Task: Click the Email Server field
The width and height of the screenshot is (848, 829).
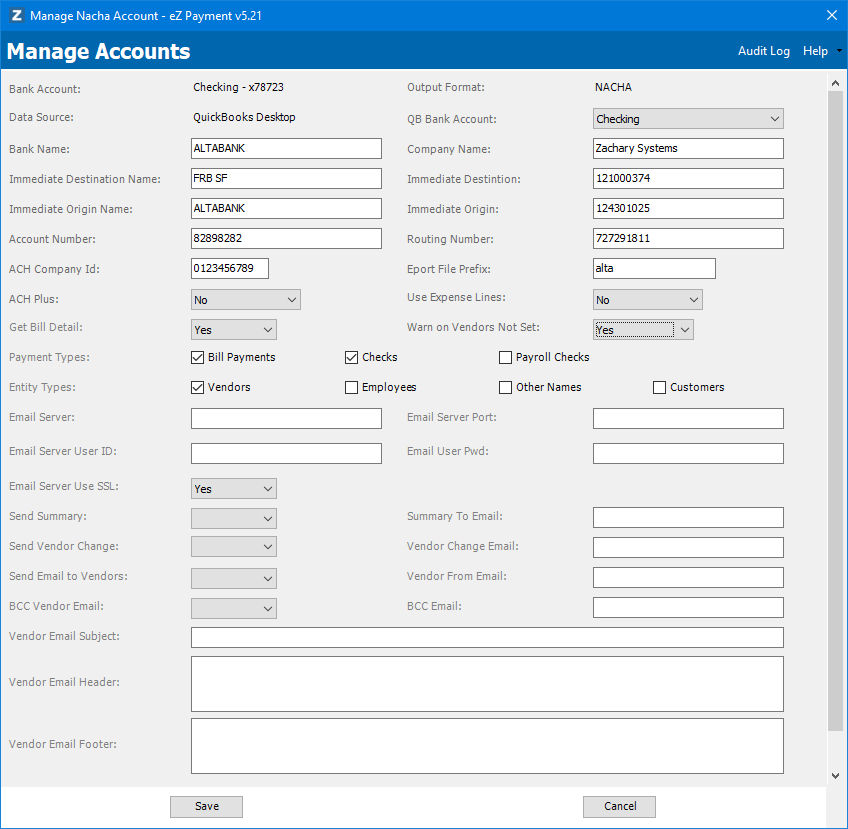Action: point(286,419)
